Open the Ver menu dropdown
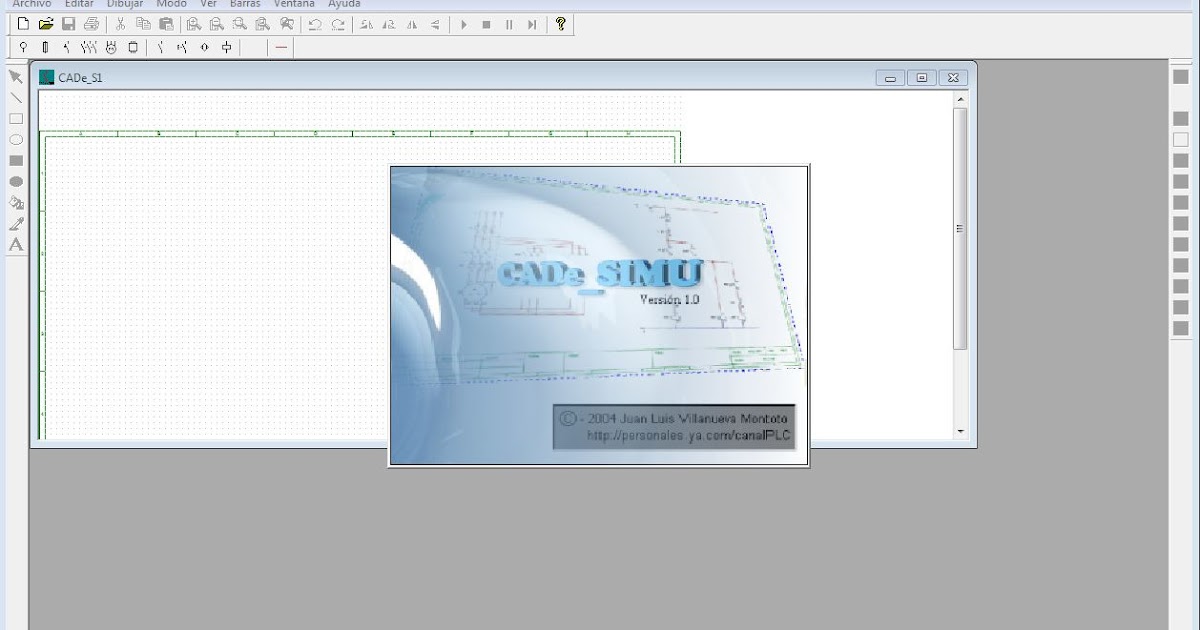This screenshot has height=630, width=1200. 207,4
